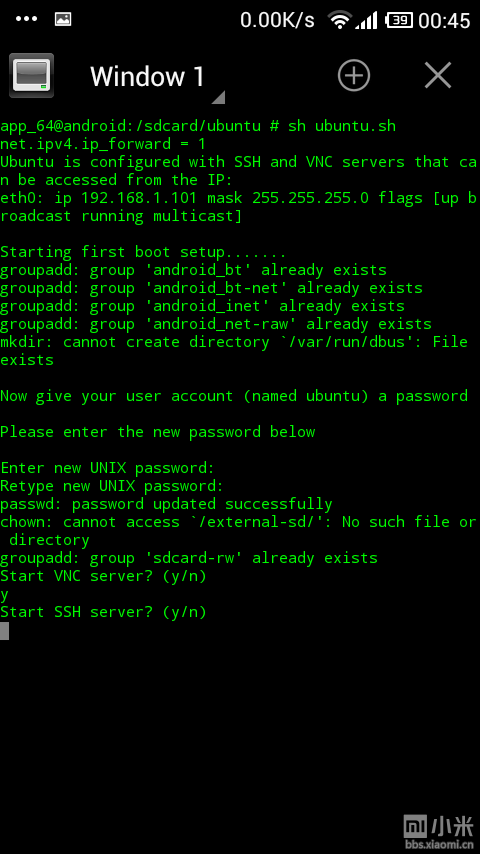
Task: Add a new terminal window with plus icon
Action: pos(354,75)
